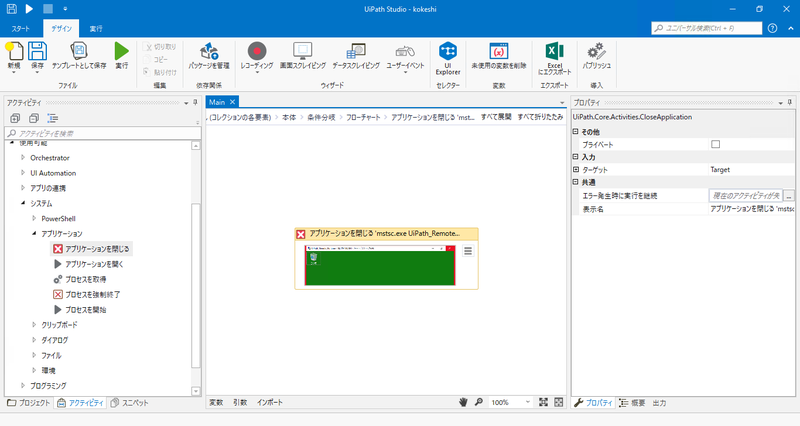Image resolution: width=800 pixels, height=426 pixels.
Task: Close the Main document tab
Action: point(232,102)
